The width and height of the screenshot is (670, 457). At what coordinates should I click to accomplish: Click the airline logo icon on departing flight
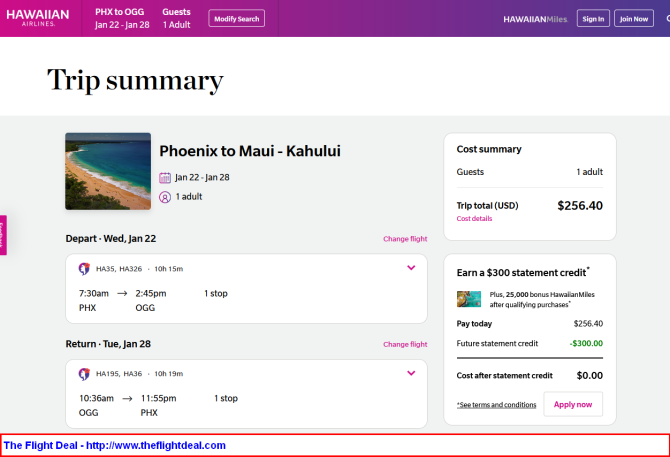coord(84,269)
